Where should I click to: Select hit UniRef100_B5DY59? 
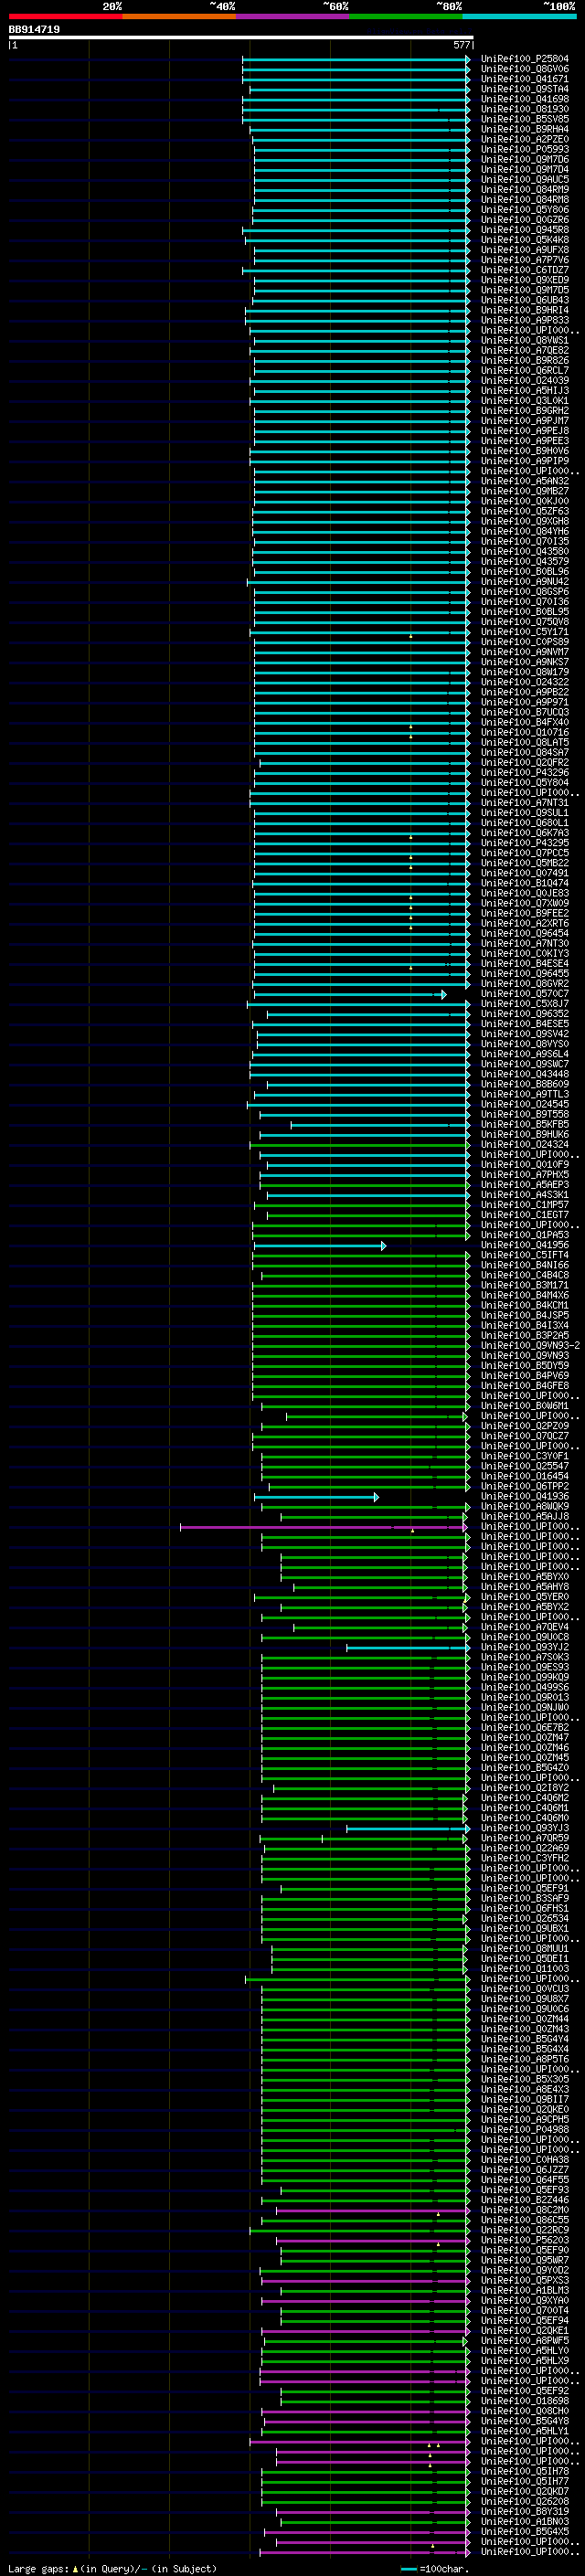524,1366
